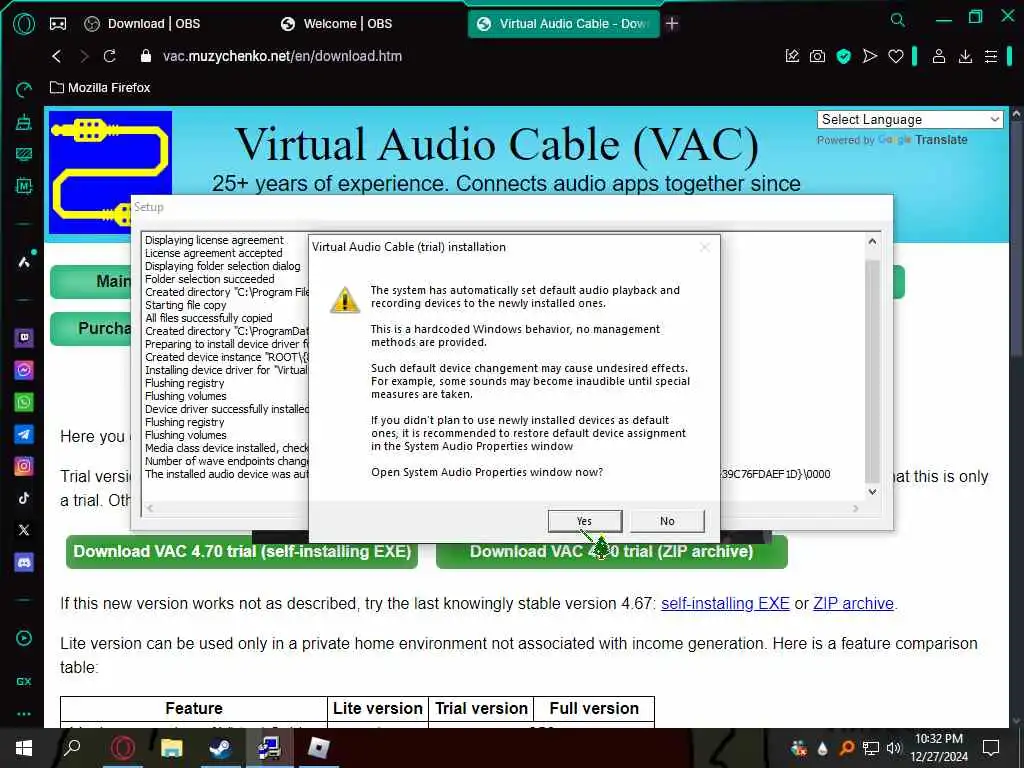The height and width of the screenshot is (768, 1024).
Task: Open Telegram in the sidebar
Action: [x=24, y=434]
